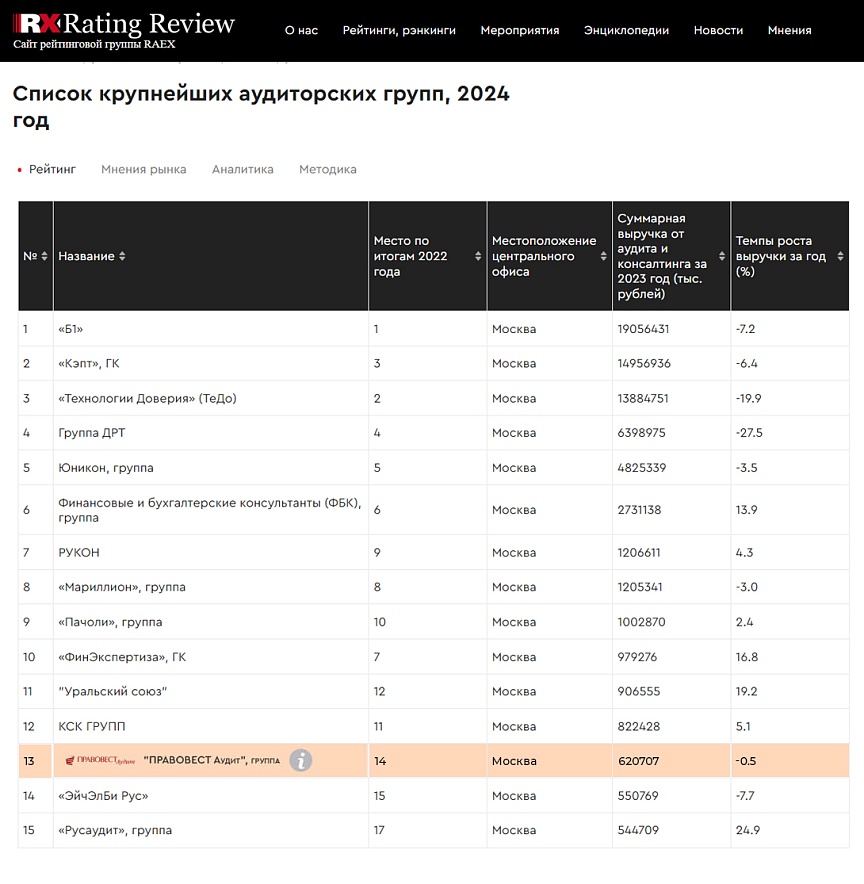The height and width of the screenshot is (884, 864).
Task: Go to Мероприятия section
Action: pyautogui.click(x=519, y=30)
